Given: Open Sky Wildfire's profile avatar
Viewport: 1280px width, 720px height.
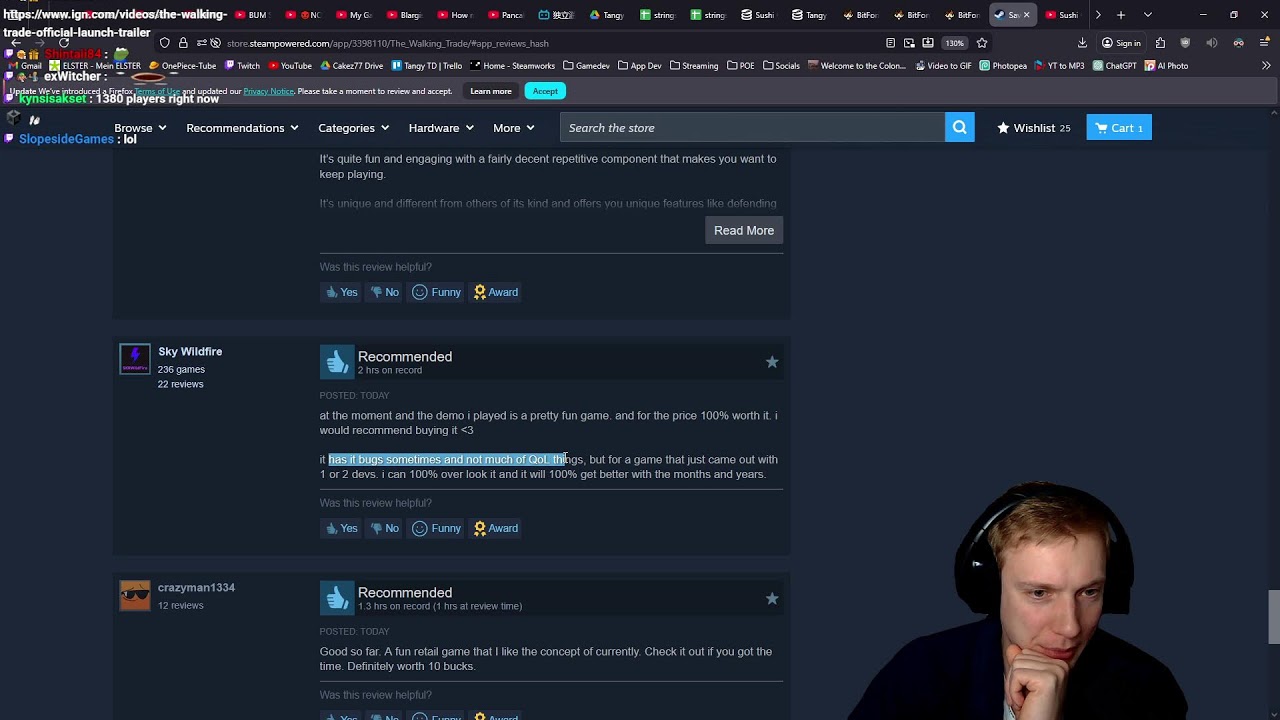Looking at the screenshot, I should pyautogui.click(x=135, y=359).
